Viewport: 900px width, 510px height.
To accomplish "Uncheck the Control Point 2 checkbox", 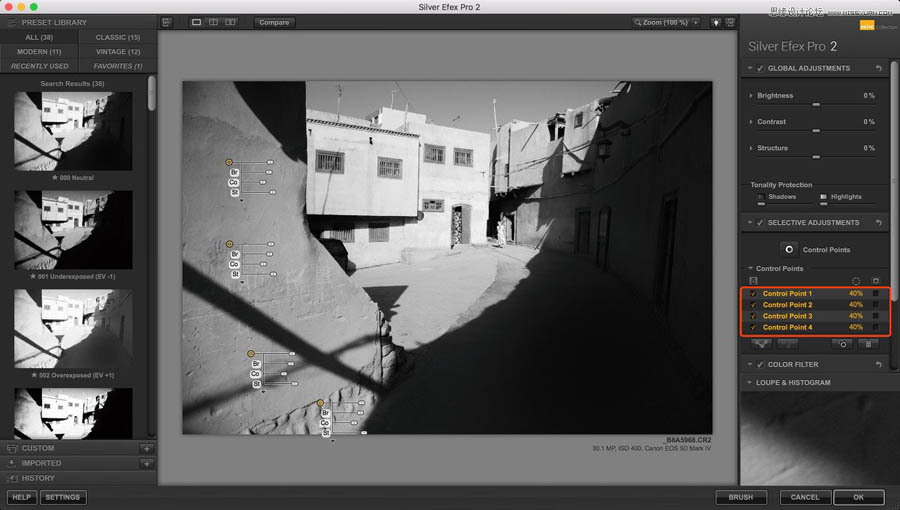I will 753,305.
